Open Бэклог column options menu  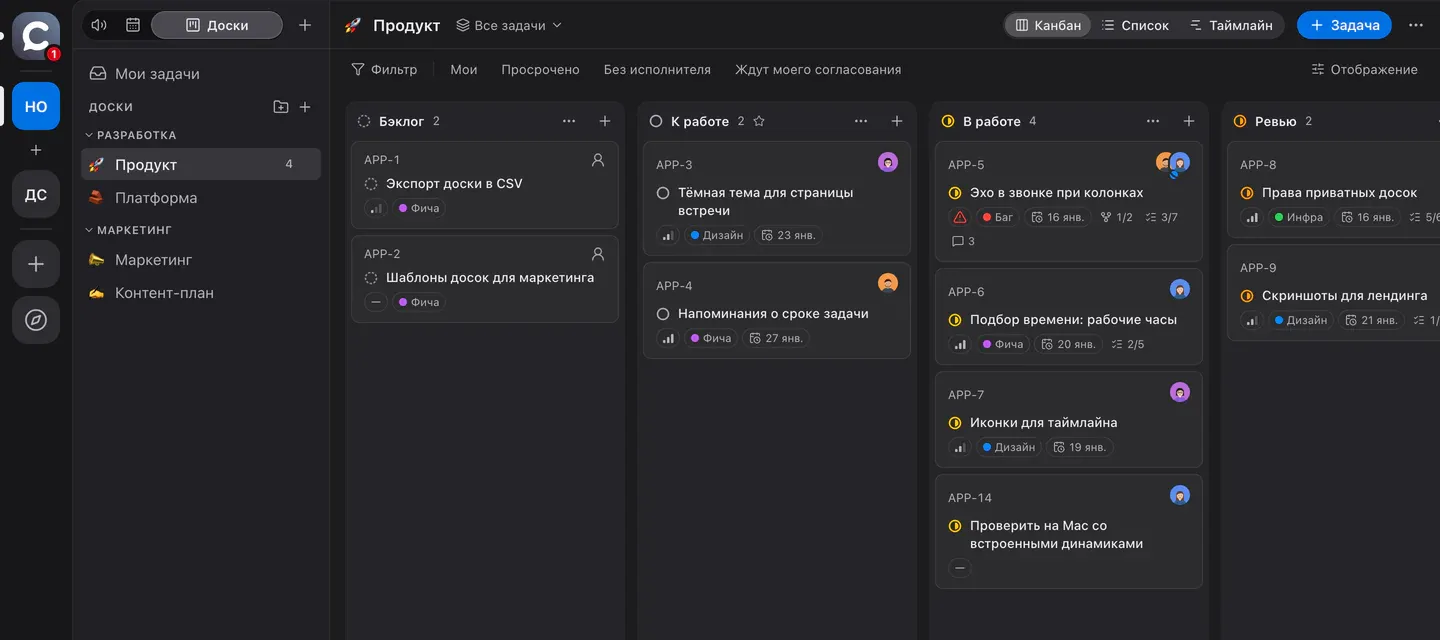pyautogui.click(x=569, y=121)
